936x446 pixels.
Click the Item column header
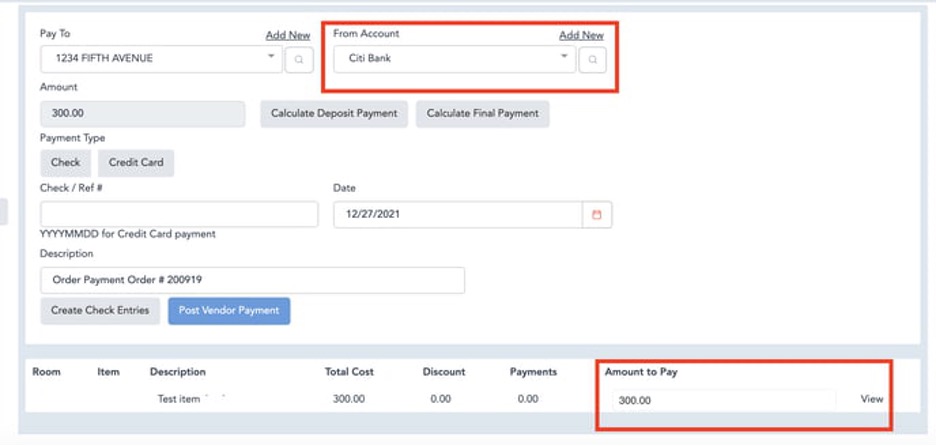[109, 372]
